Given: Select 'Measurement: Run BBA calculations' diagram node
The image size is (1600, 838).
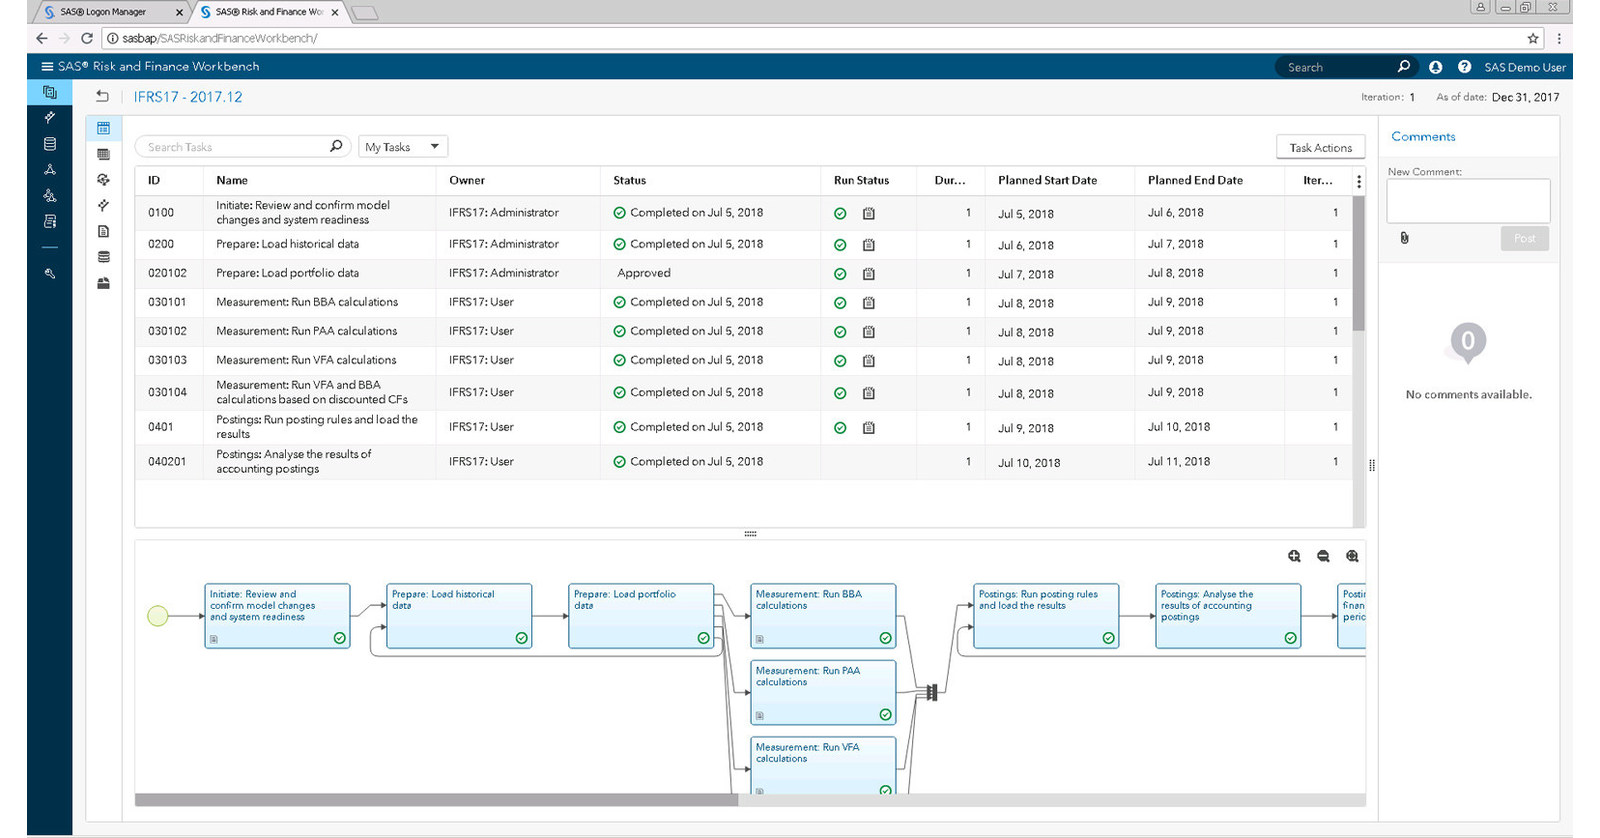Looking at the screenshot, I should [823, 616].
